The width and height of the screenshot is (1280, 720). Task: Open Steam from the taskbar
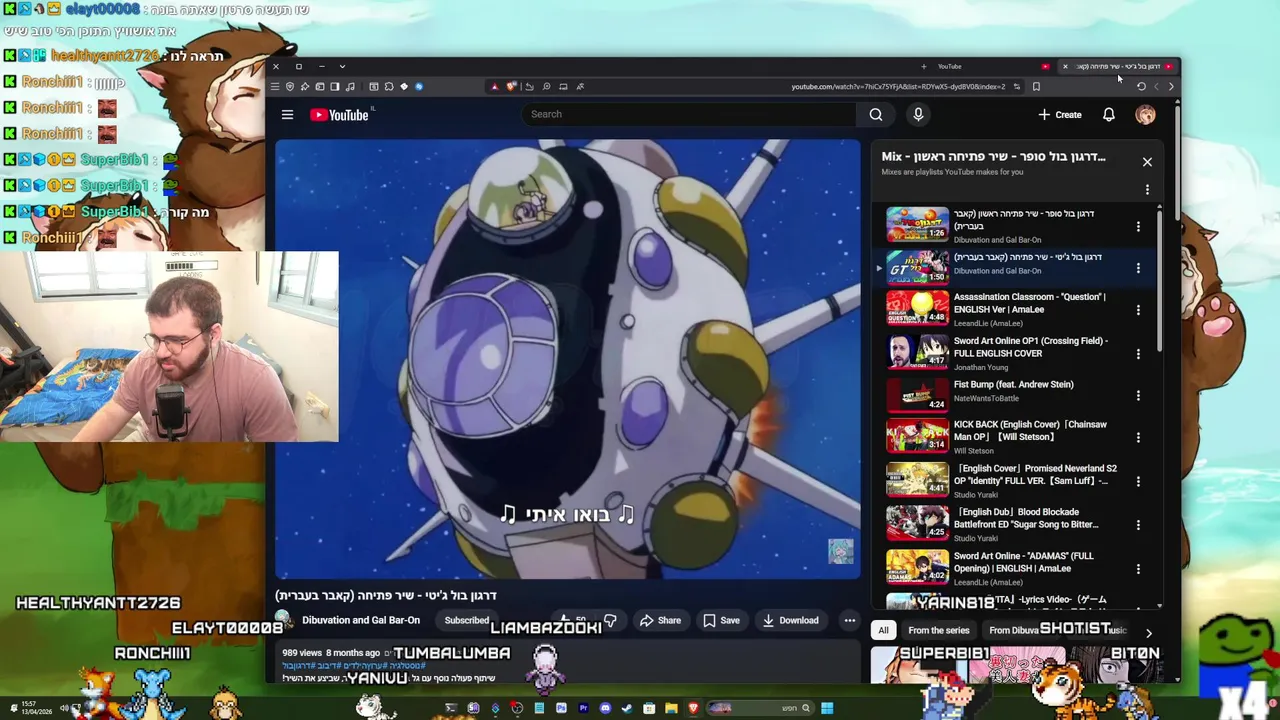627,708
